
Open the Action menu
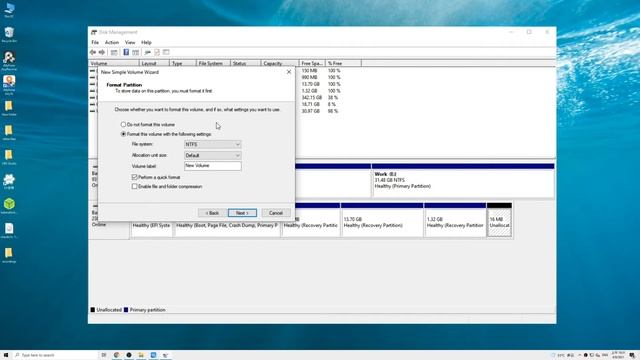112,42
